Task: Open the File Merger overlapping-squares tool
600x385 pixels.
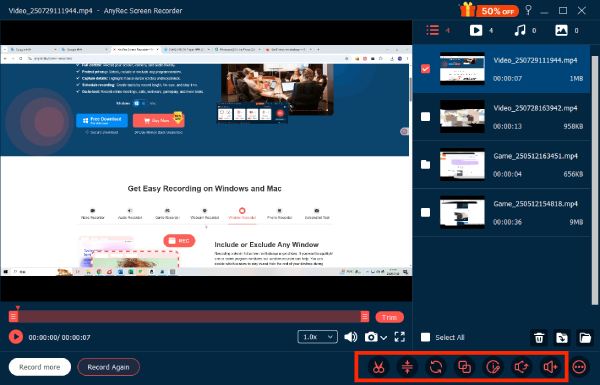Action: (465, 367)
